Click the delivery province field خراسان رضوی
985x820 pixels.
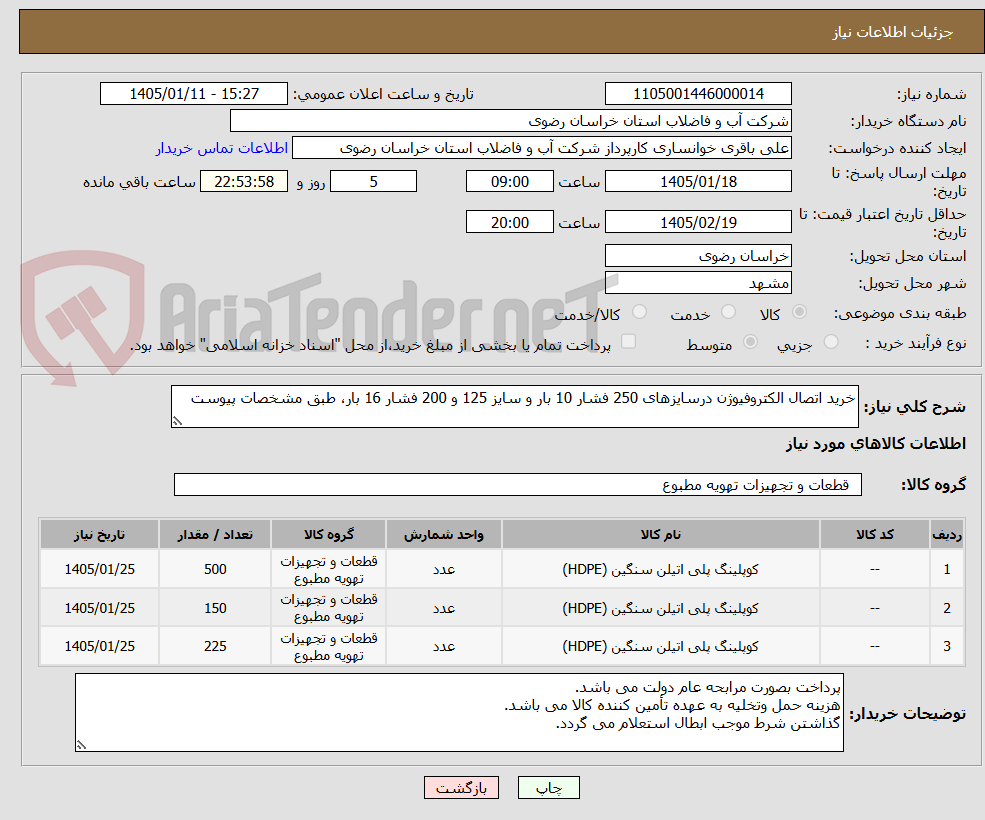698,256
